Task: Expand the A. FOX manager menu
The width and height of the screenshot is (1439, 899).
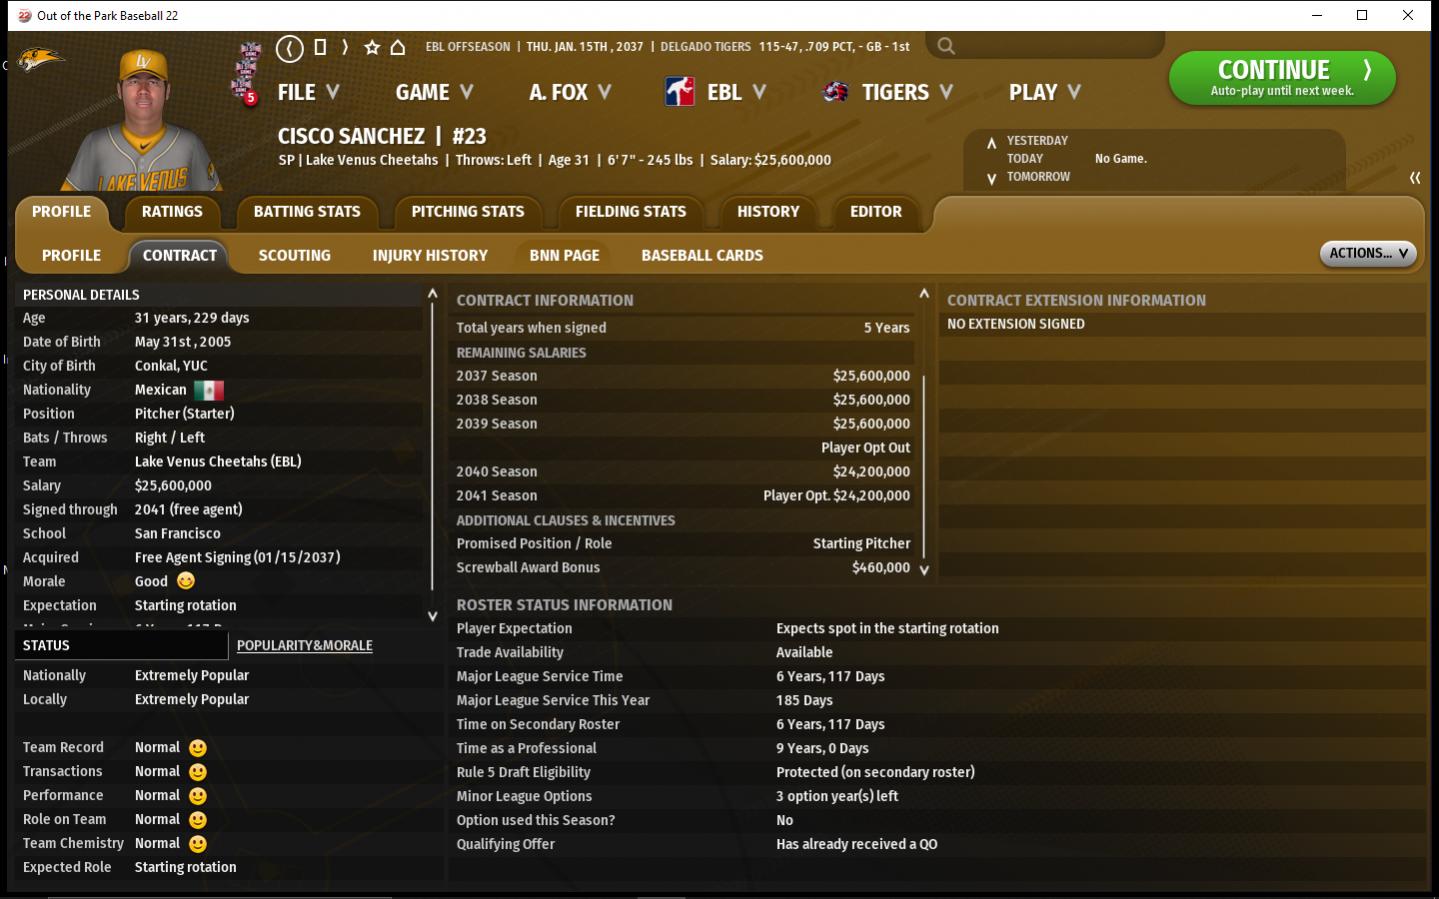Action: pyautogui.click(x=570, y=92)
